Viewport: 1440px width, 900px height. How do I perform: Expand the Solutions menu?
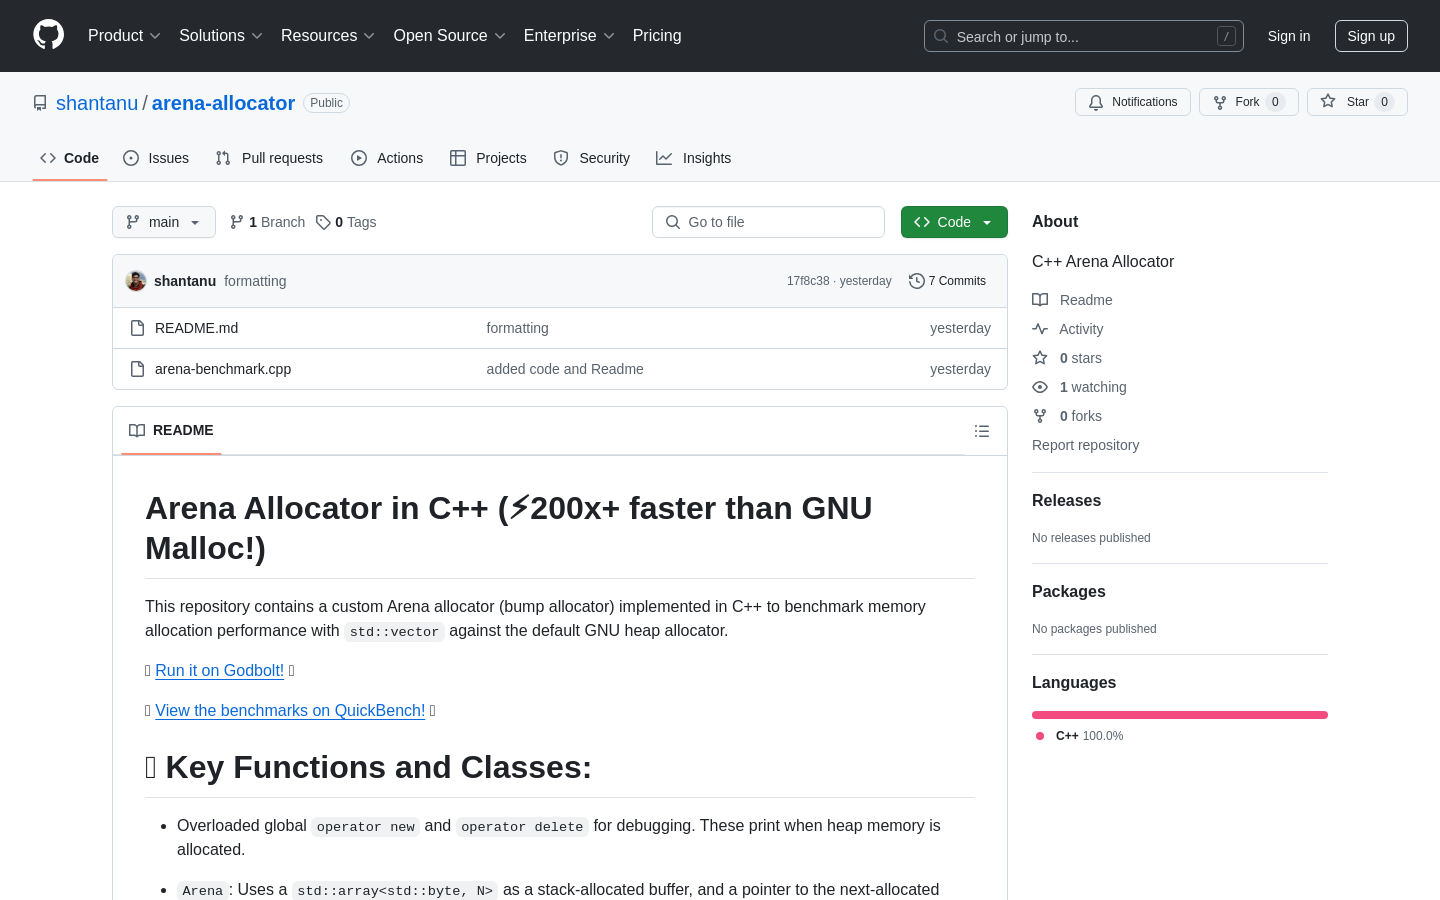click(x=221, y=36)
